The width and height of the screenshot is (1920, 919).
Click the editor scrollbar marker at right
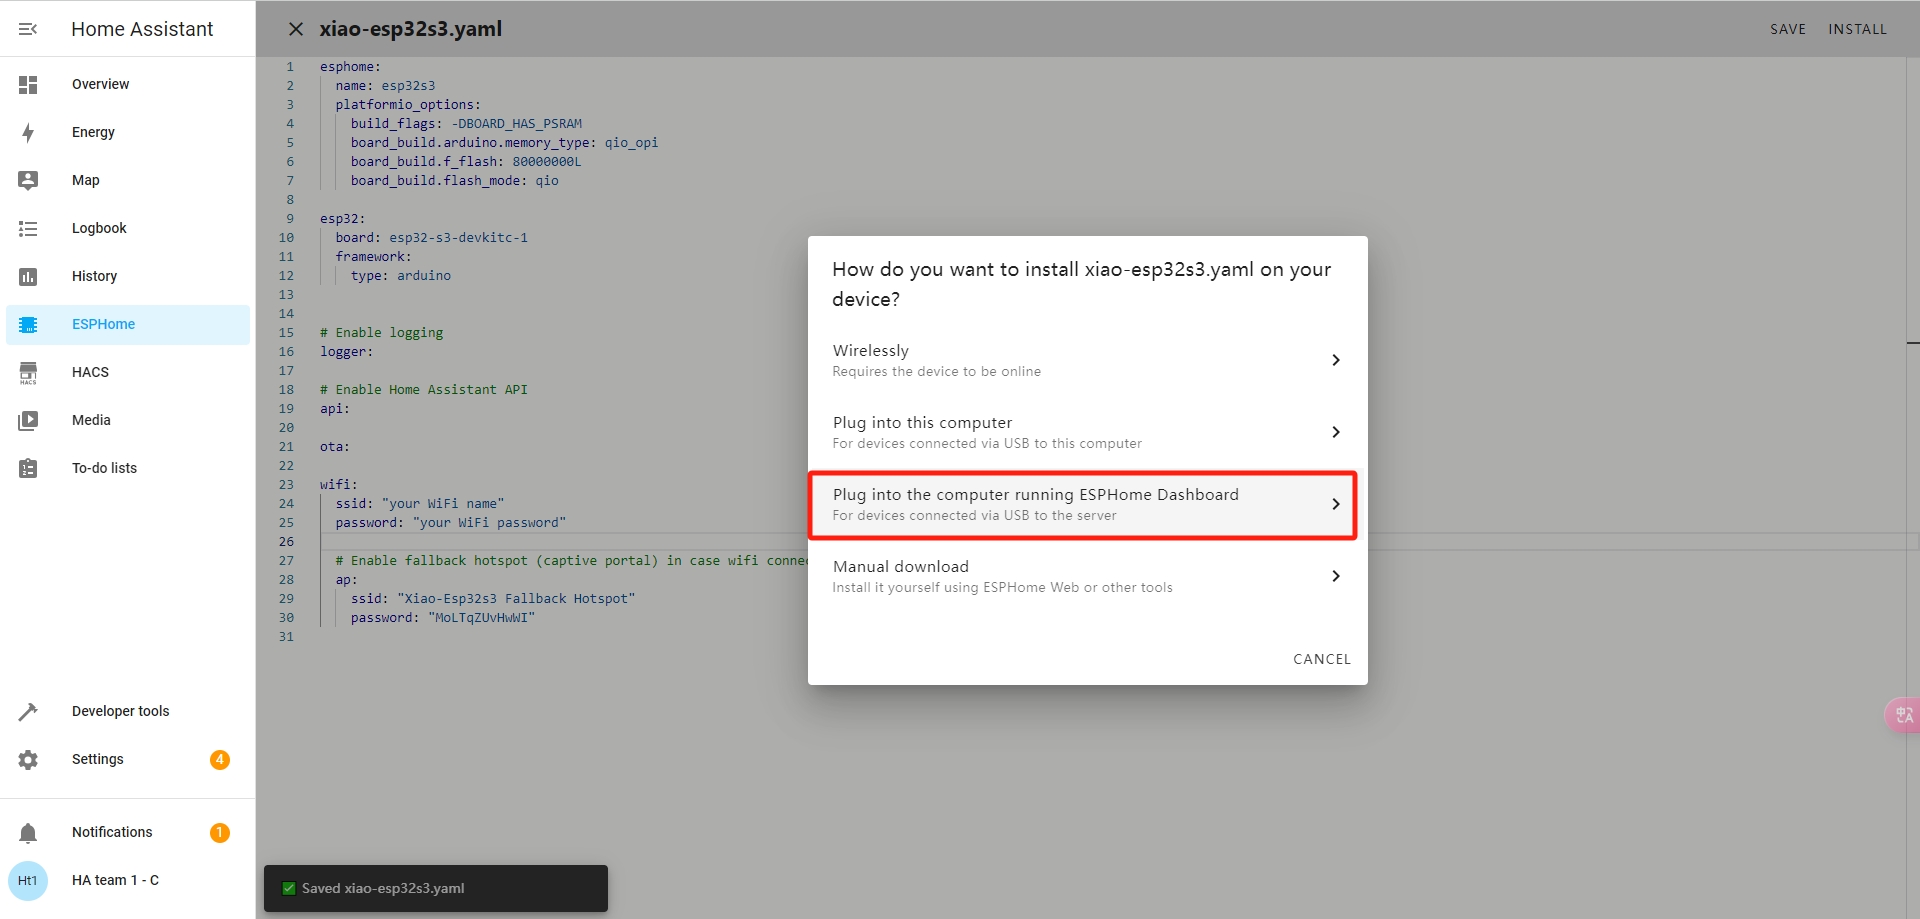tap(1913, 343)
